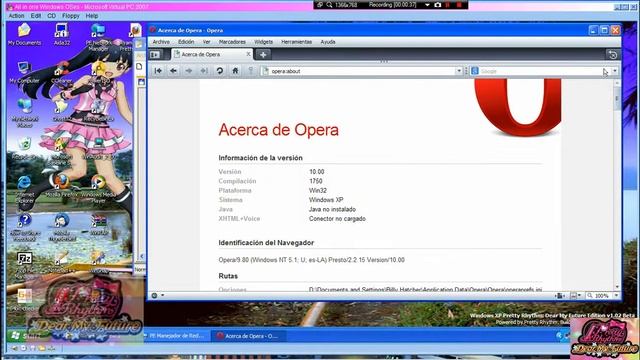640x360 pixels.
Task: Select the Acerca de Opera tab
Action: 211,54
